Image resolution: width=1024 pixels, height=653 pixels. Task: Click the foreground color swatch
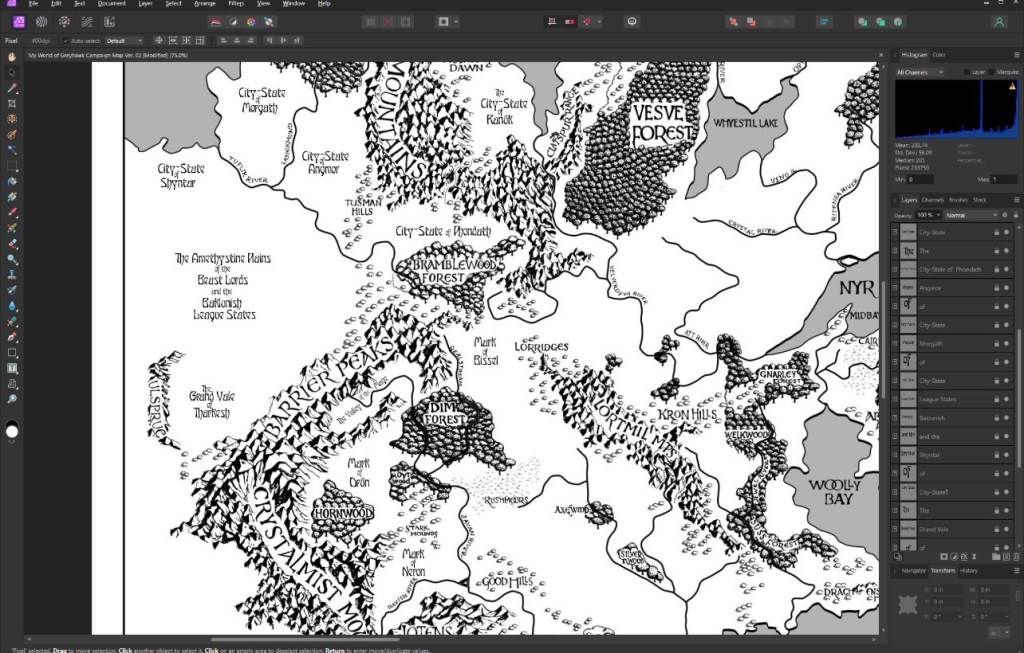[12, 430]
